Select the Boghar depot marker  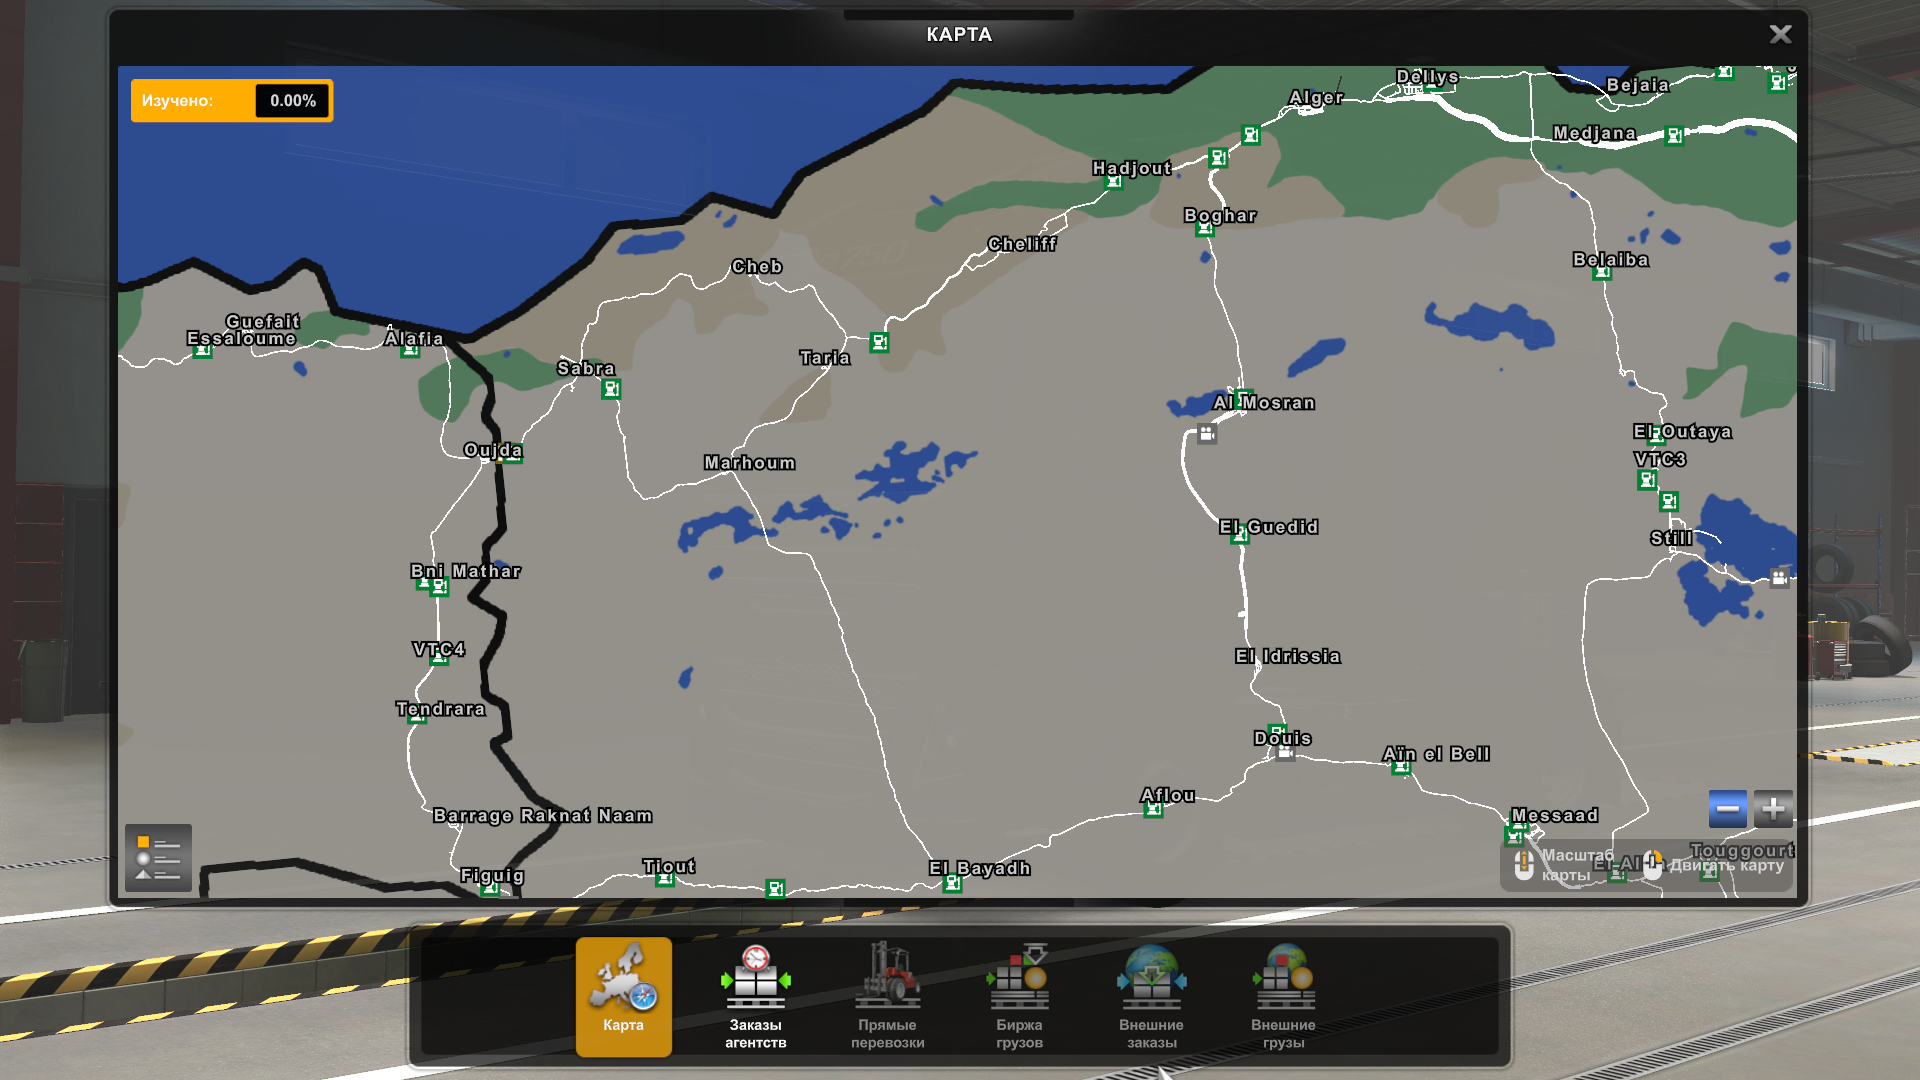(x=1205, y=228)
